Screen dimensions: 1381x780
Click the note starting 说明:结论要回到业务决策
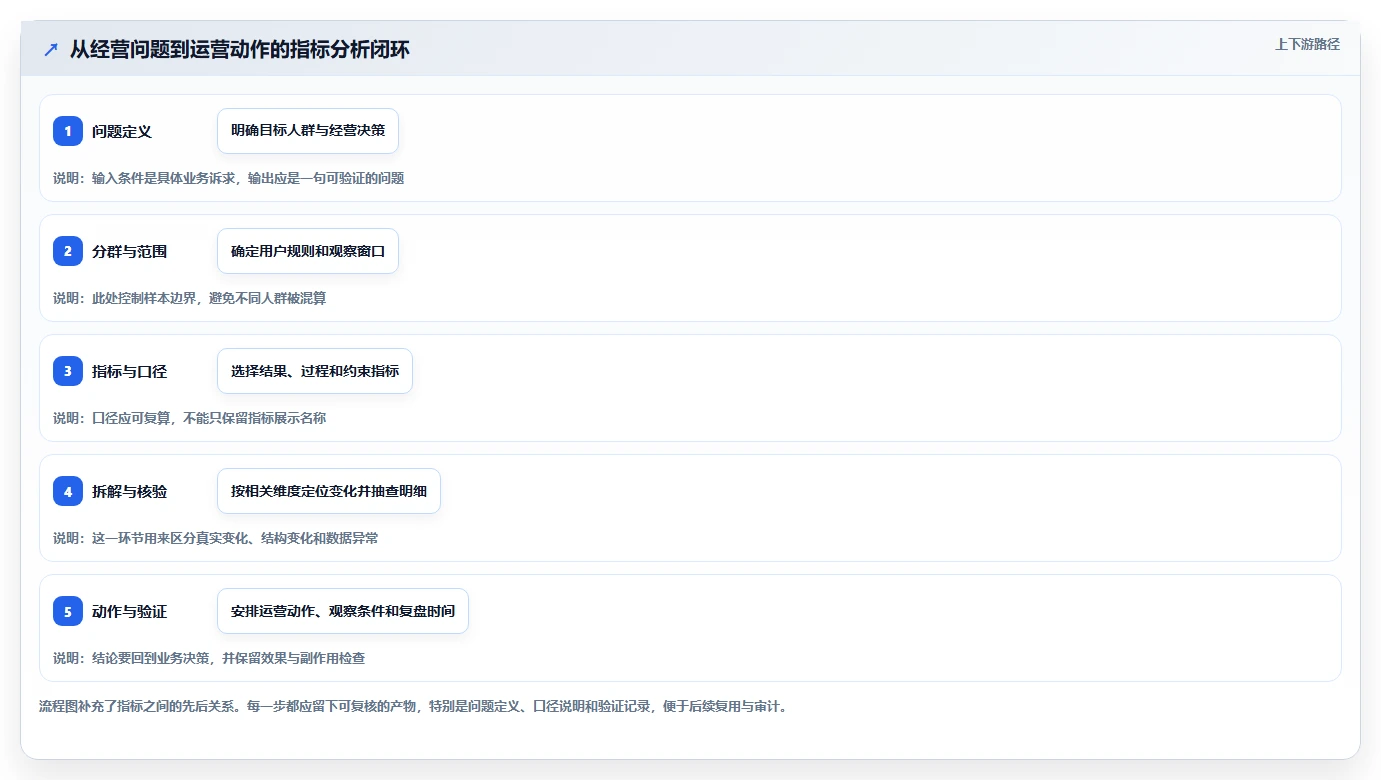[x=209, y=658]
